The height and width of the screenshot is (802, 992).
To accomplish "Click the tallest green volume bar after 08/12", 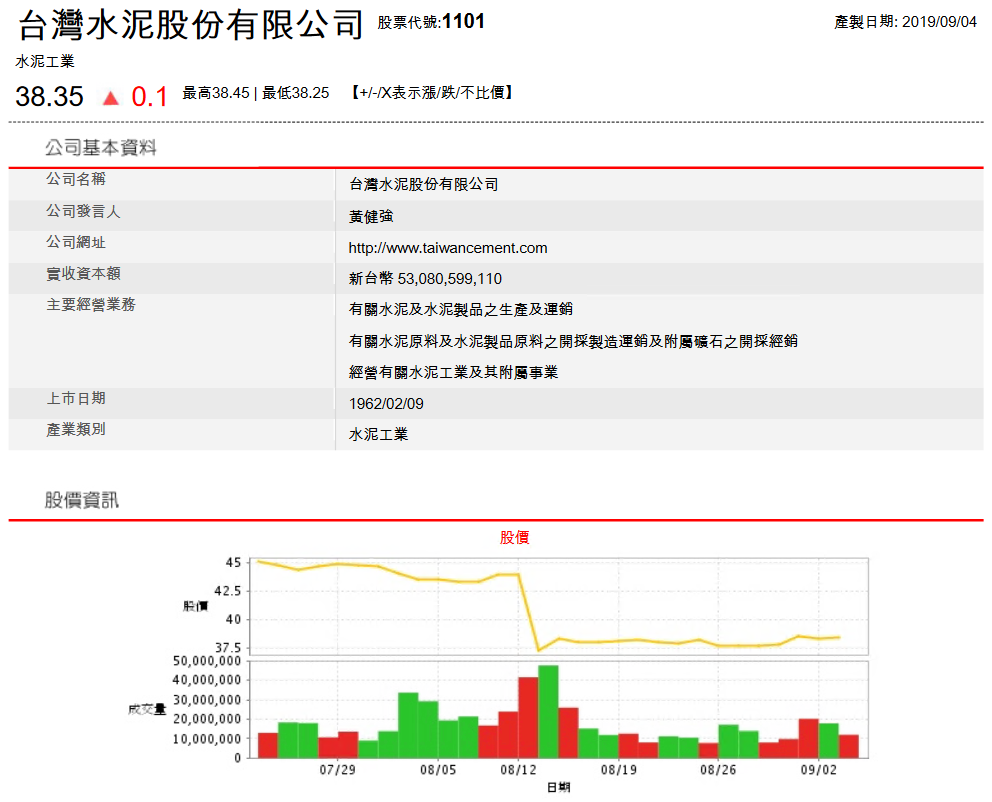I will pyautogui.click(x=548, y=712).
